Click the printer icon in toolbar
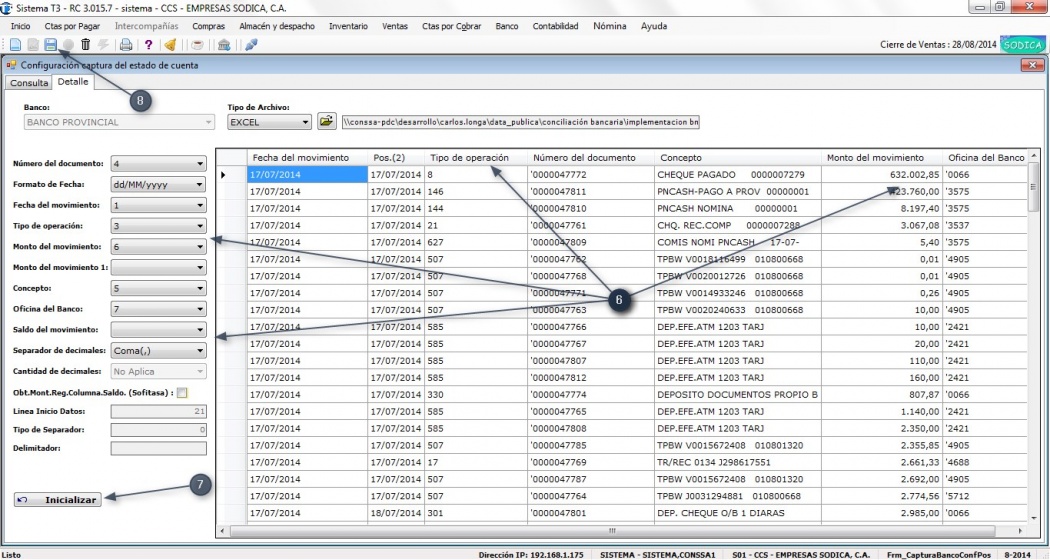This screenshot has width=1050, height=560. 126,44
